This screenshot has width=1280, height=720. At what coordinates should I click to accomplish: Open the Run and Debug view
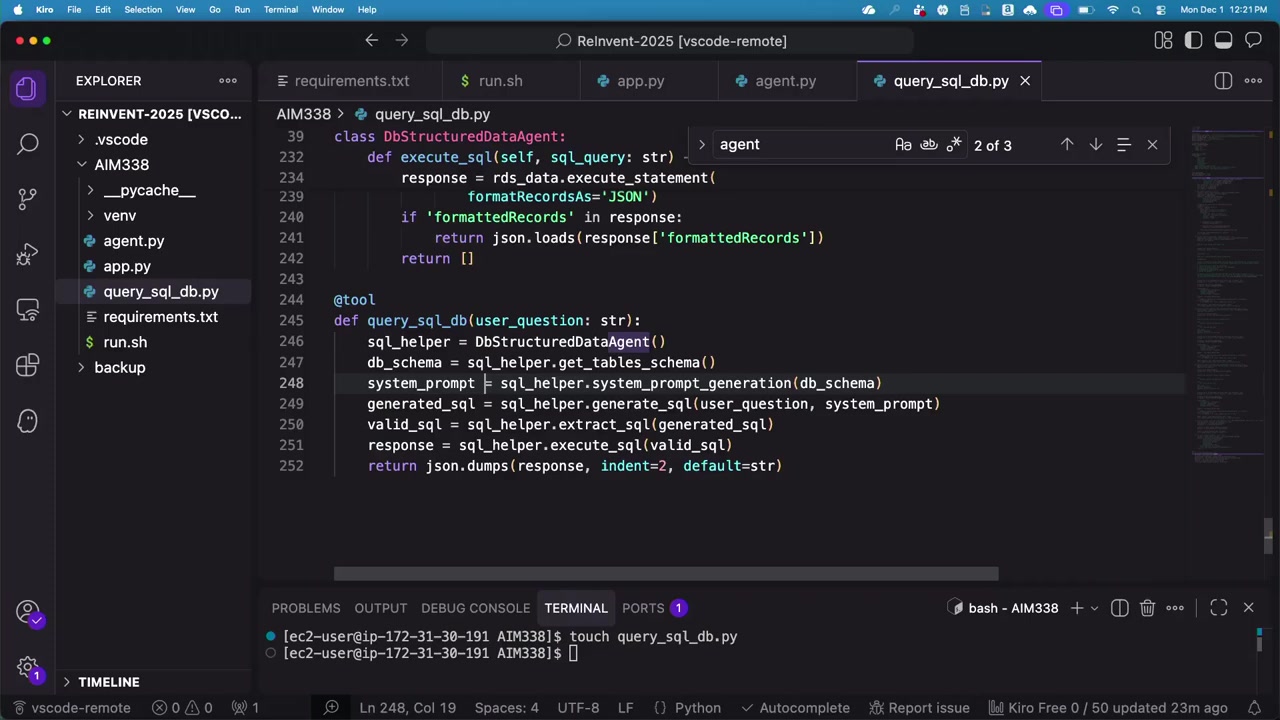tap(27, 255)
